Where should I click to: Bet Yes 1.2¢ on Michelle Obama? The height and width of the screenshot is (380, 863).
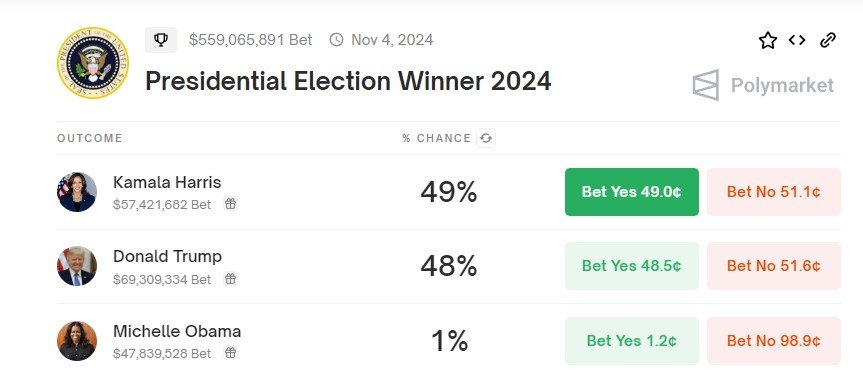point(632,341)
